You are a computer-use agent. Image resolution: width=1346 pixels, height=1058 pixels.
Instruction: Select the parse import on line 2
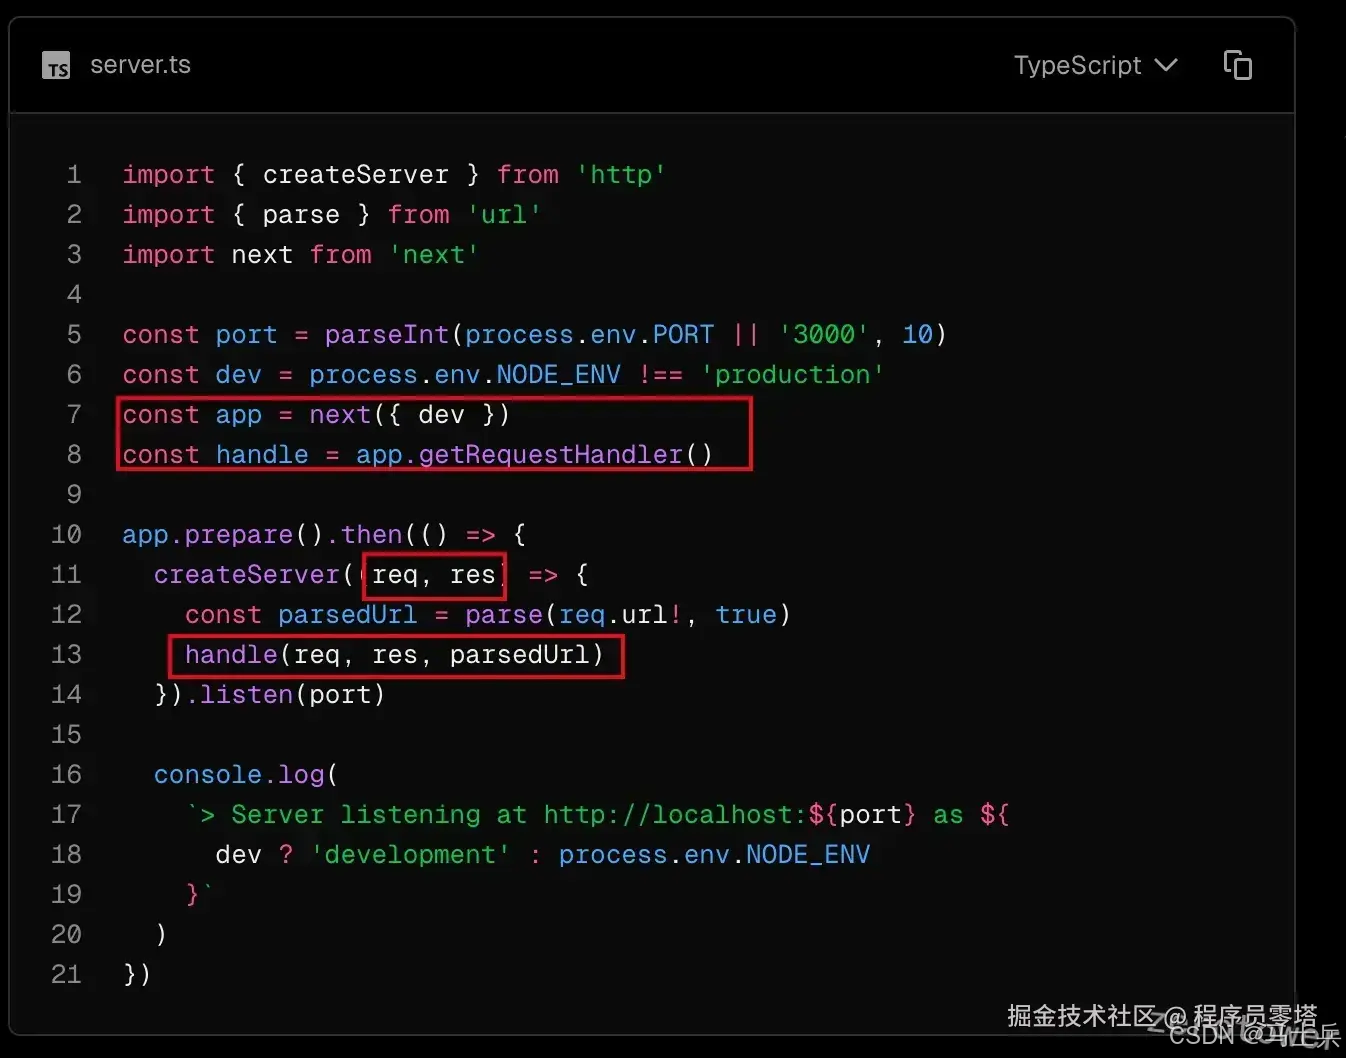click(x=300, y=214)
